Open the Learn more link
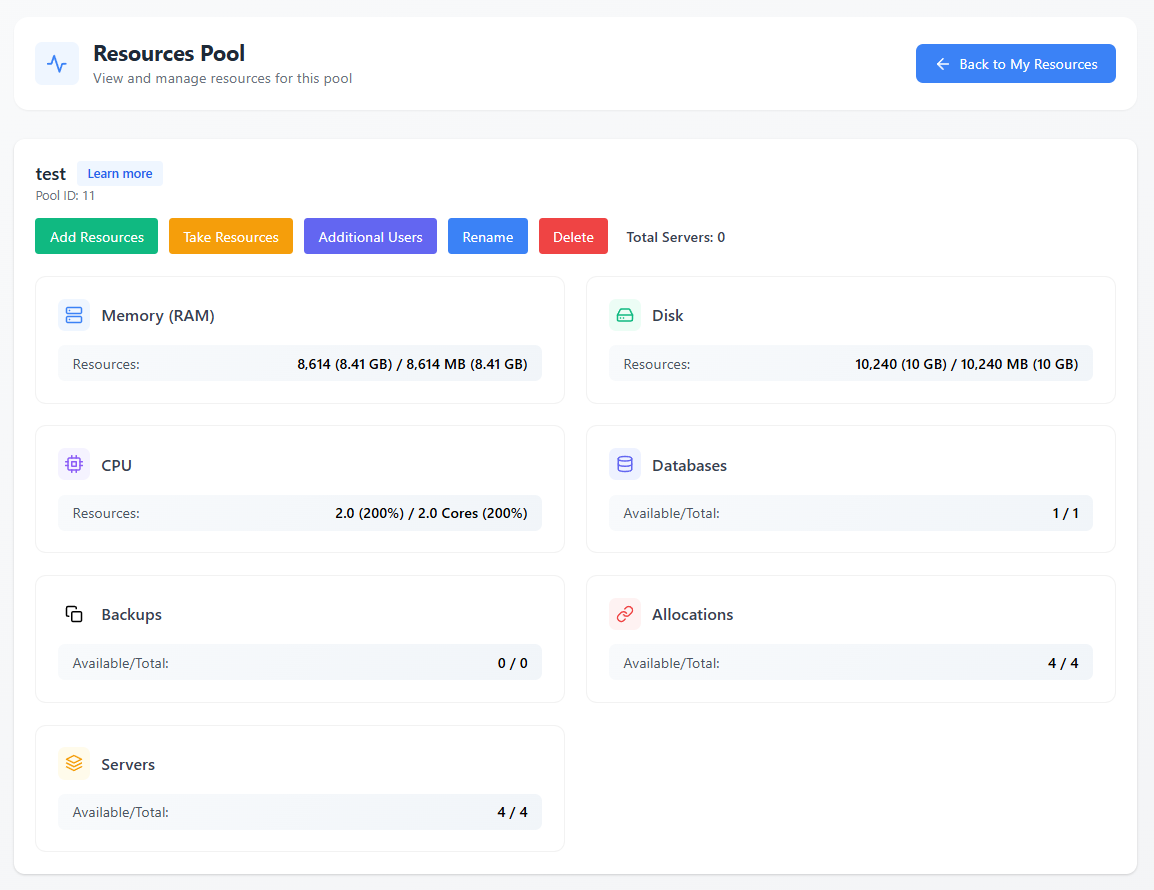 pos(120,174)
